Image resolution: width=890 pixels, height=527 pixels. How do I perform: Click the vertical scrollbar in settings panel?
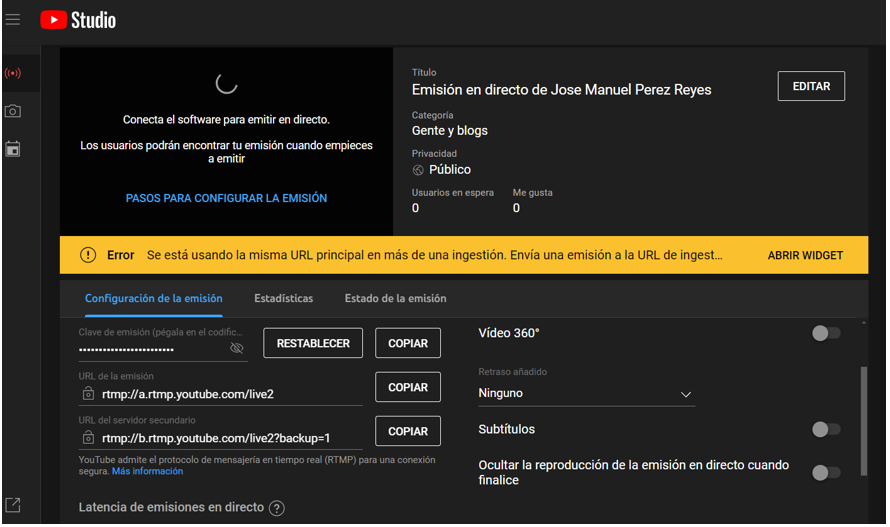click(x=862, y=420)
